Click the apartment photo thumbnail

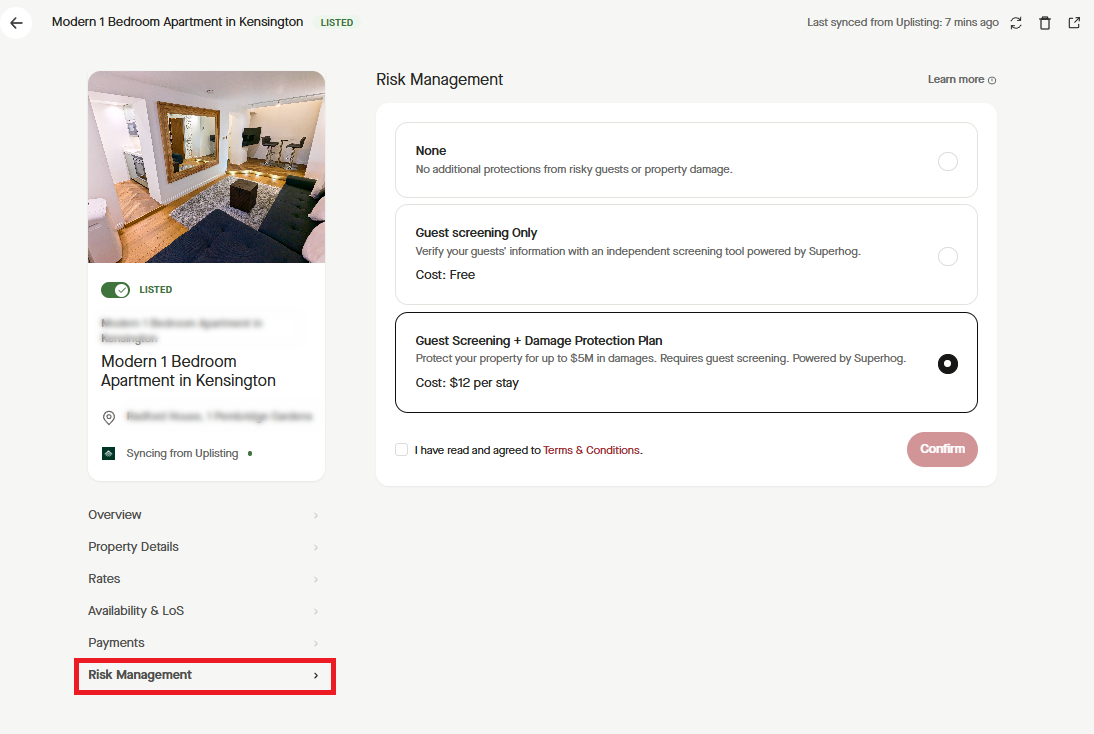207,167
